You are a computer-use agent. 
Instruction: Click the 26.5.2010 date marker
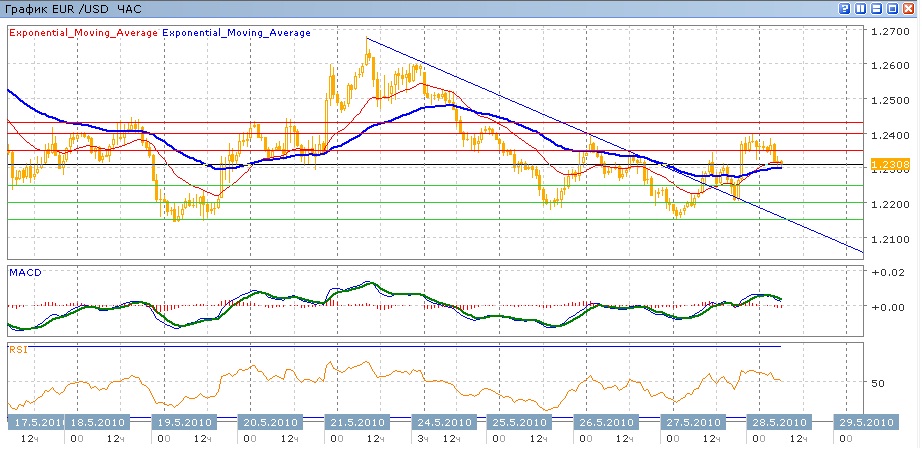coord(604,421)
